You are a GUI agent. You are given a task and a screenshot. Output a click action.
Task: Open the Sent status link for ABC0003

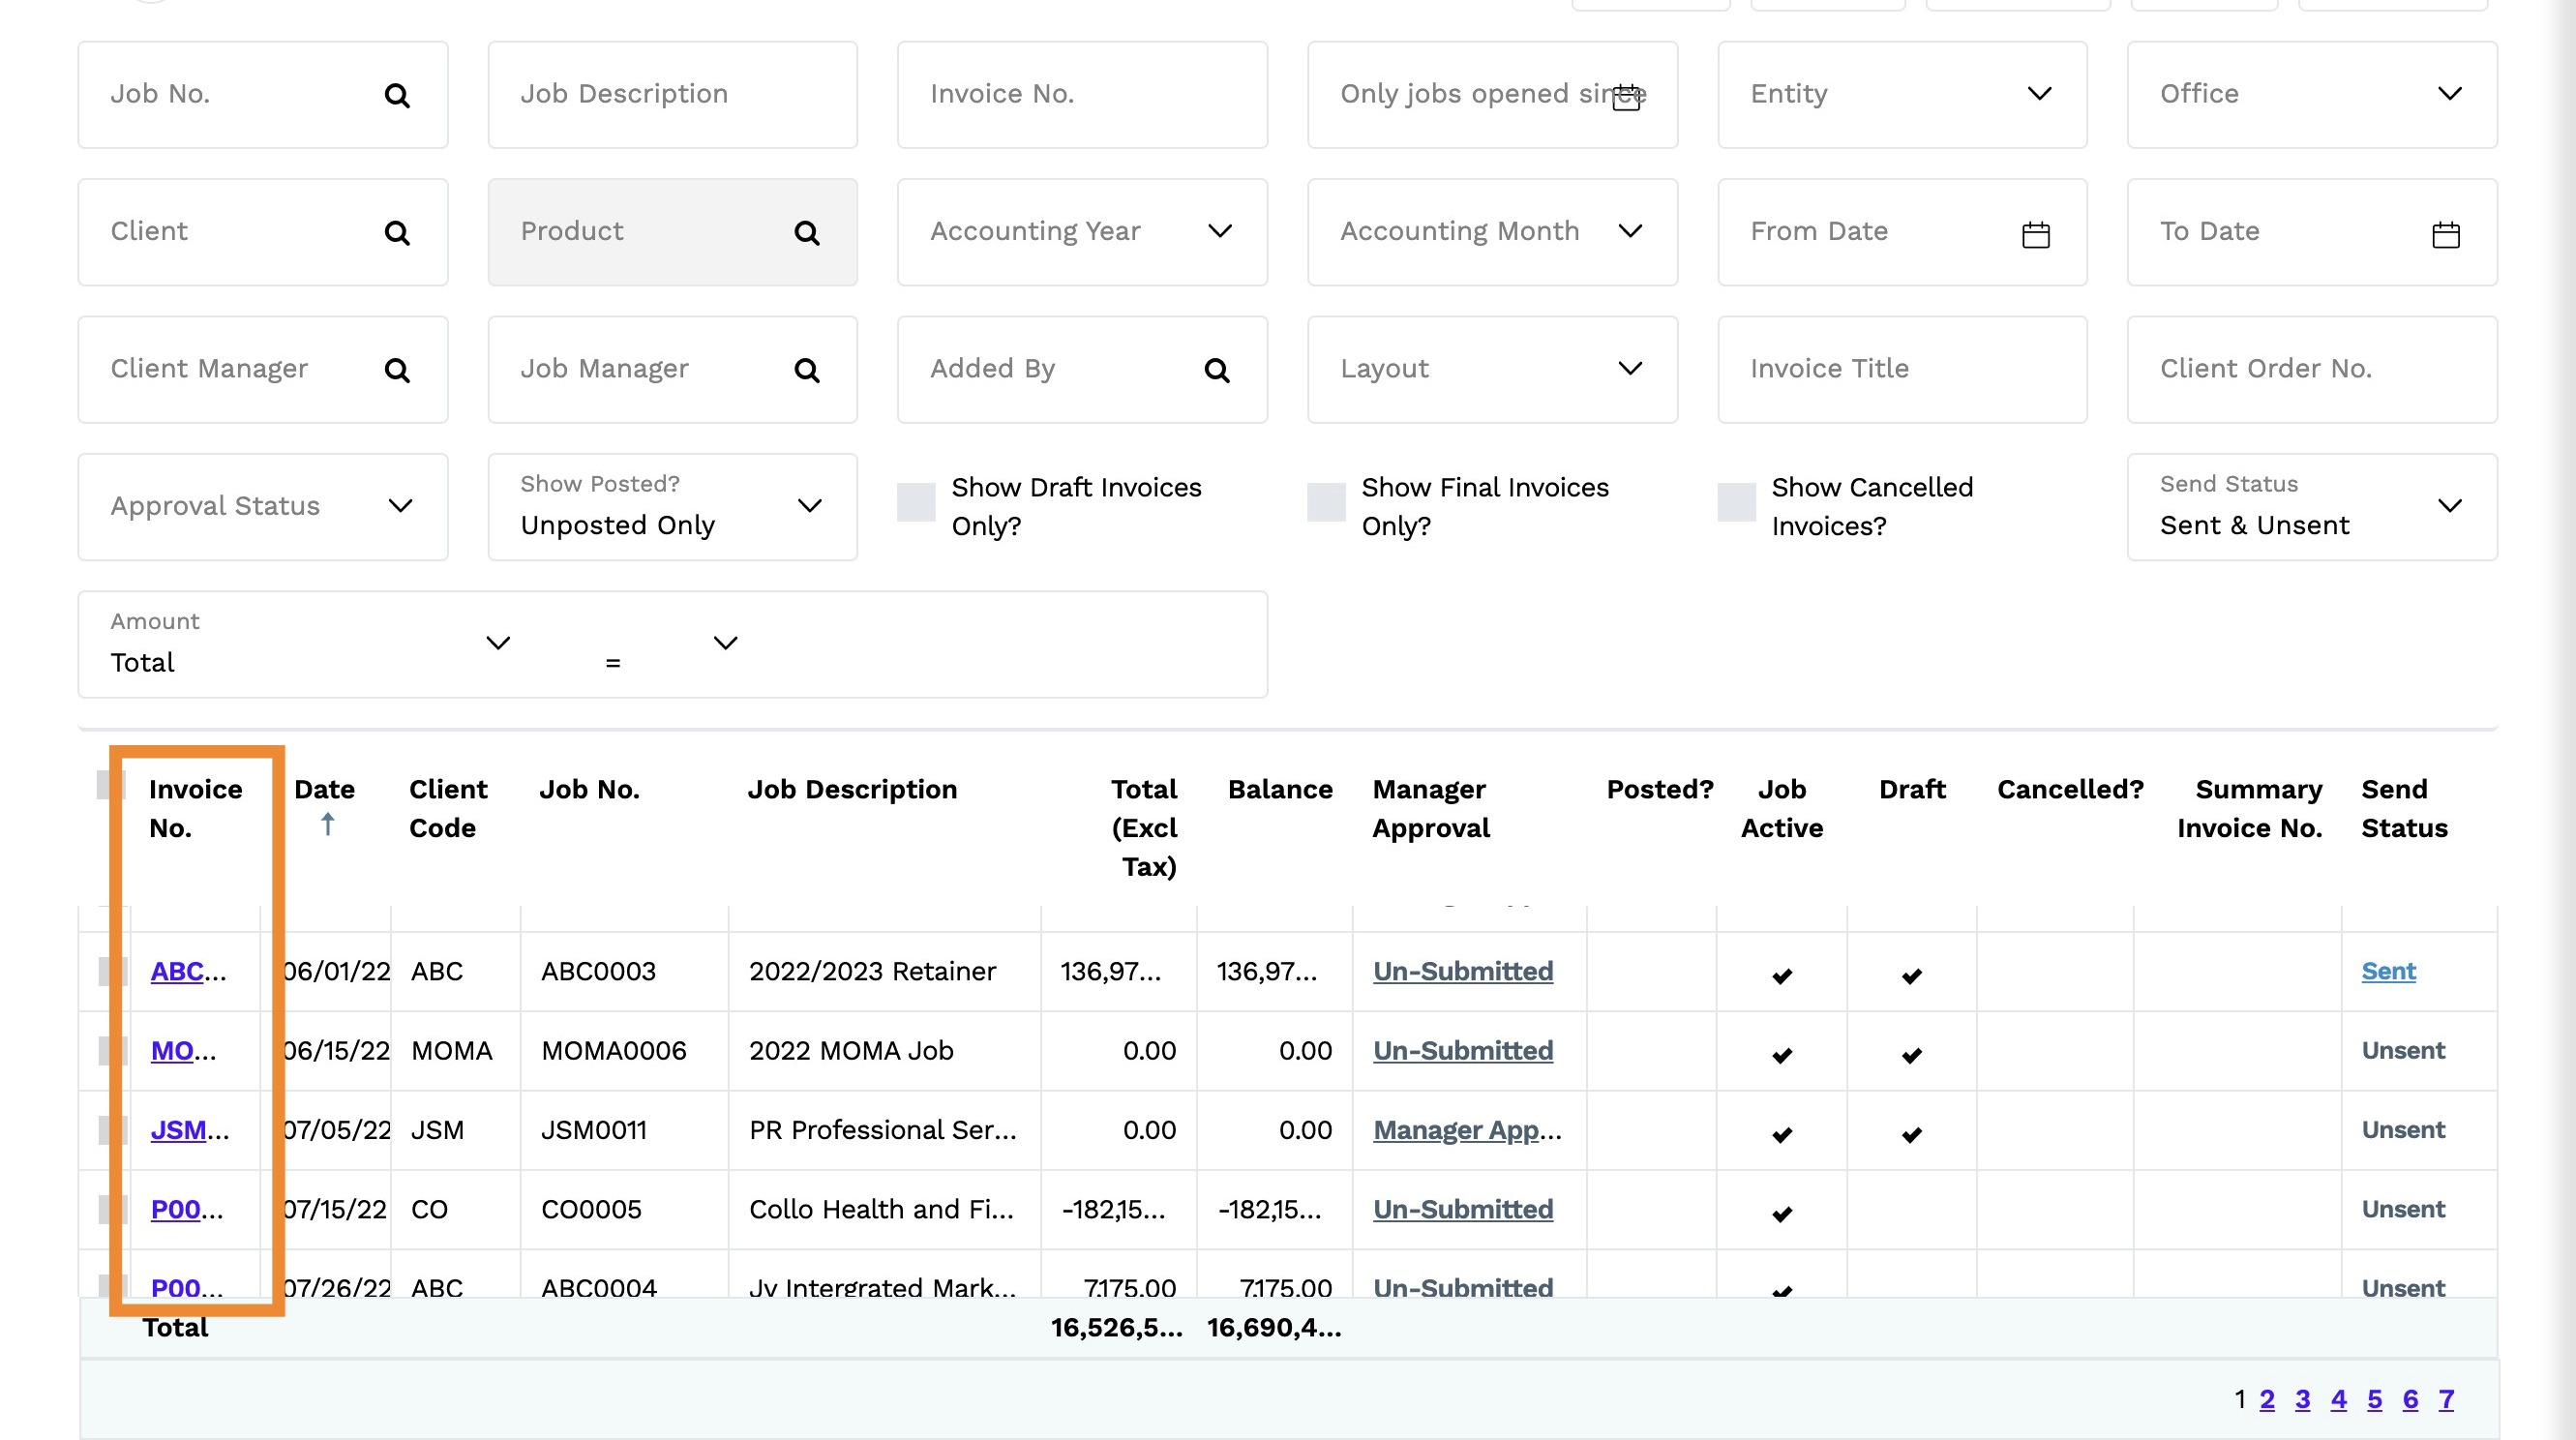[x=2387, y=971]
